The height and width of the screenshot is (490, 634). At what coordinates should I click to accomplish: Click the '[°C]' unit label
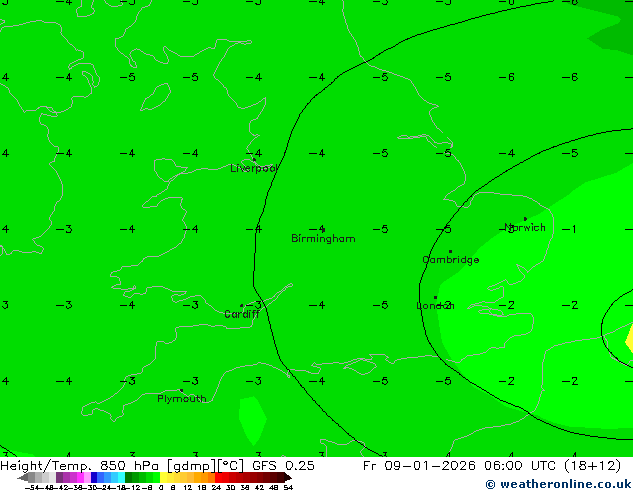(x=231, y=466)
